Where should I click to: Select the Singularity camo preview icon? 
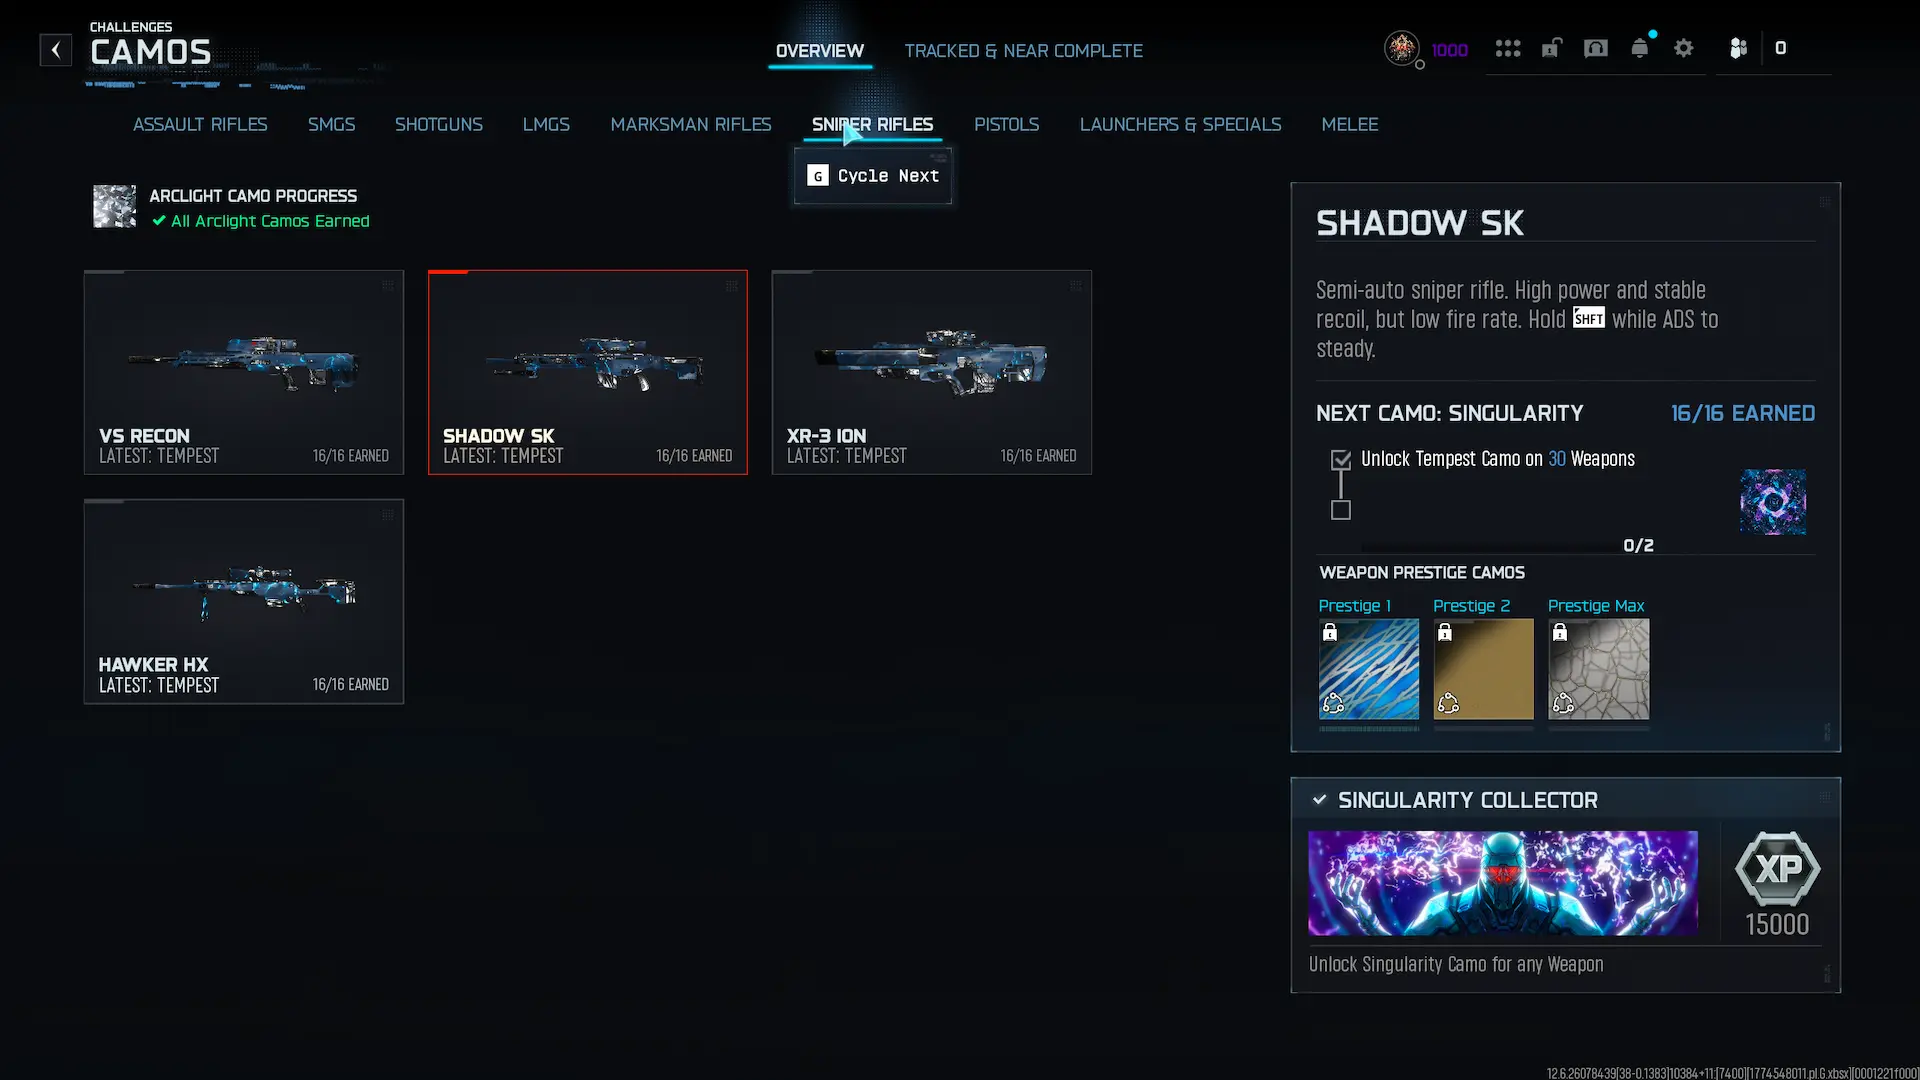(x=1773, y=502)
